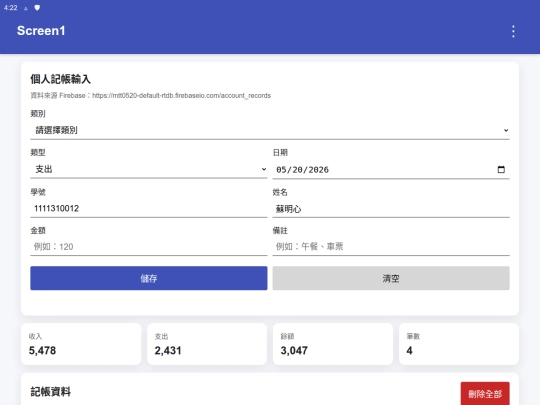Click the Screen1 title in app bar
Image resolution: width=540 pixels, height=405 pixels.
pyautogui.click(x=41, y=31)
